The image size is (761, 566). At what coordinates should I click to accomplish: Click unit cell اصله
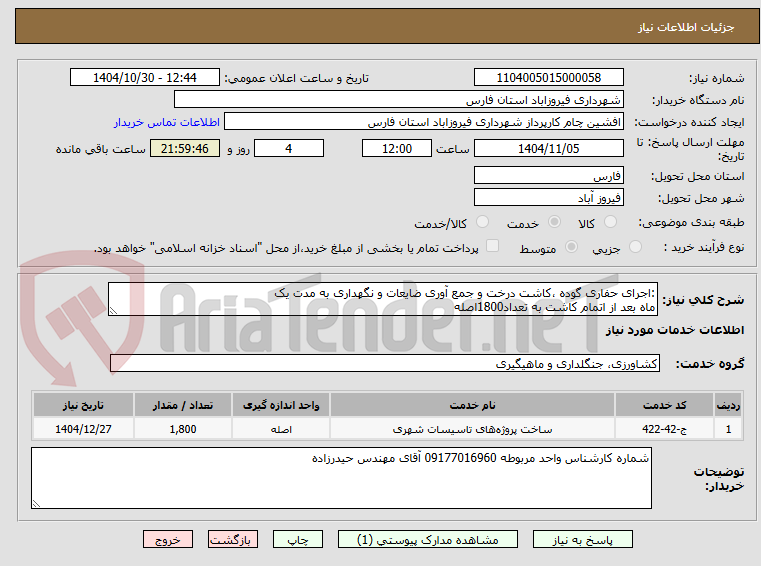click(281, 429)
